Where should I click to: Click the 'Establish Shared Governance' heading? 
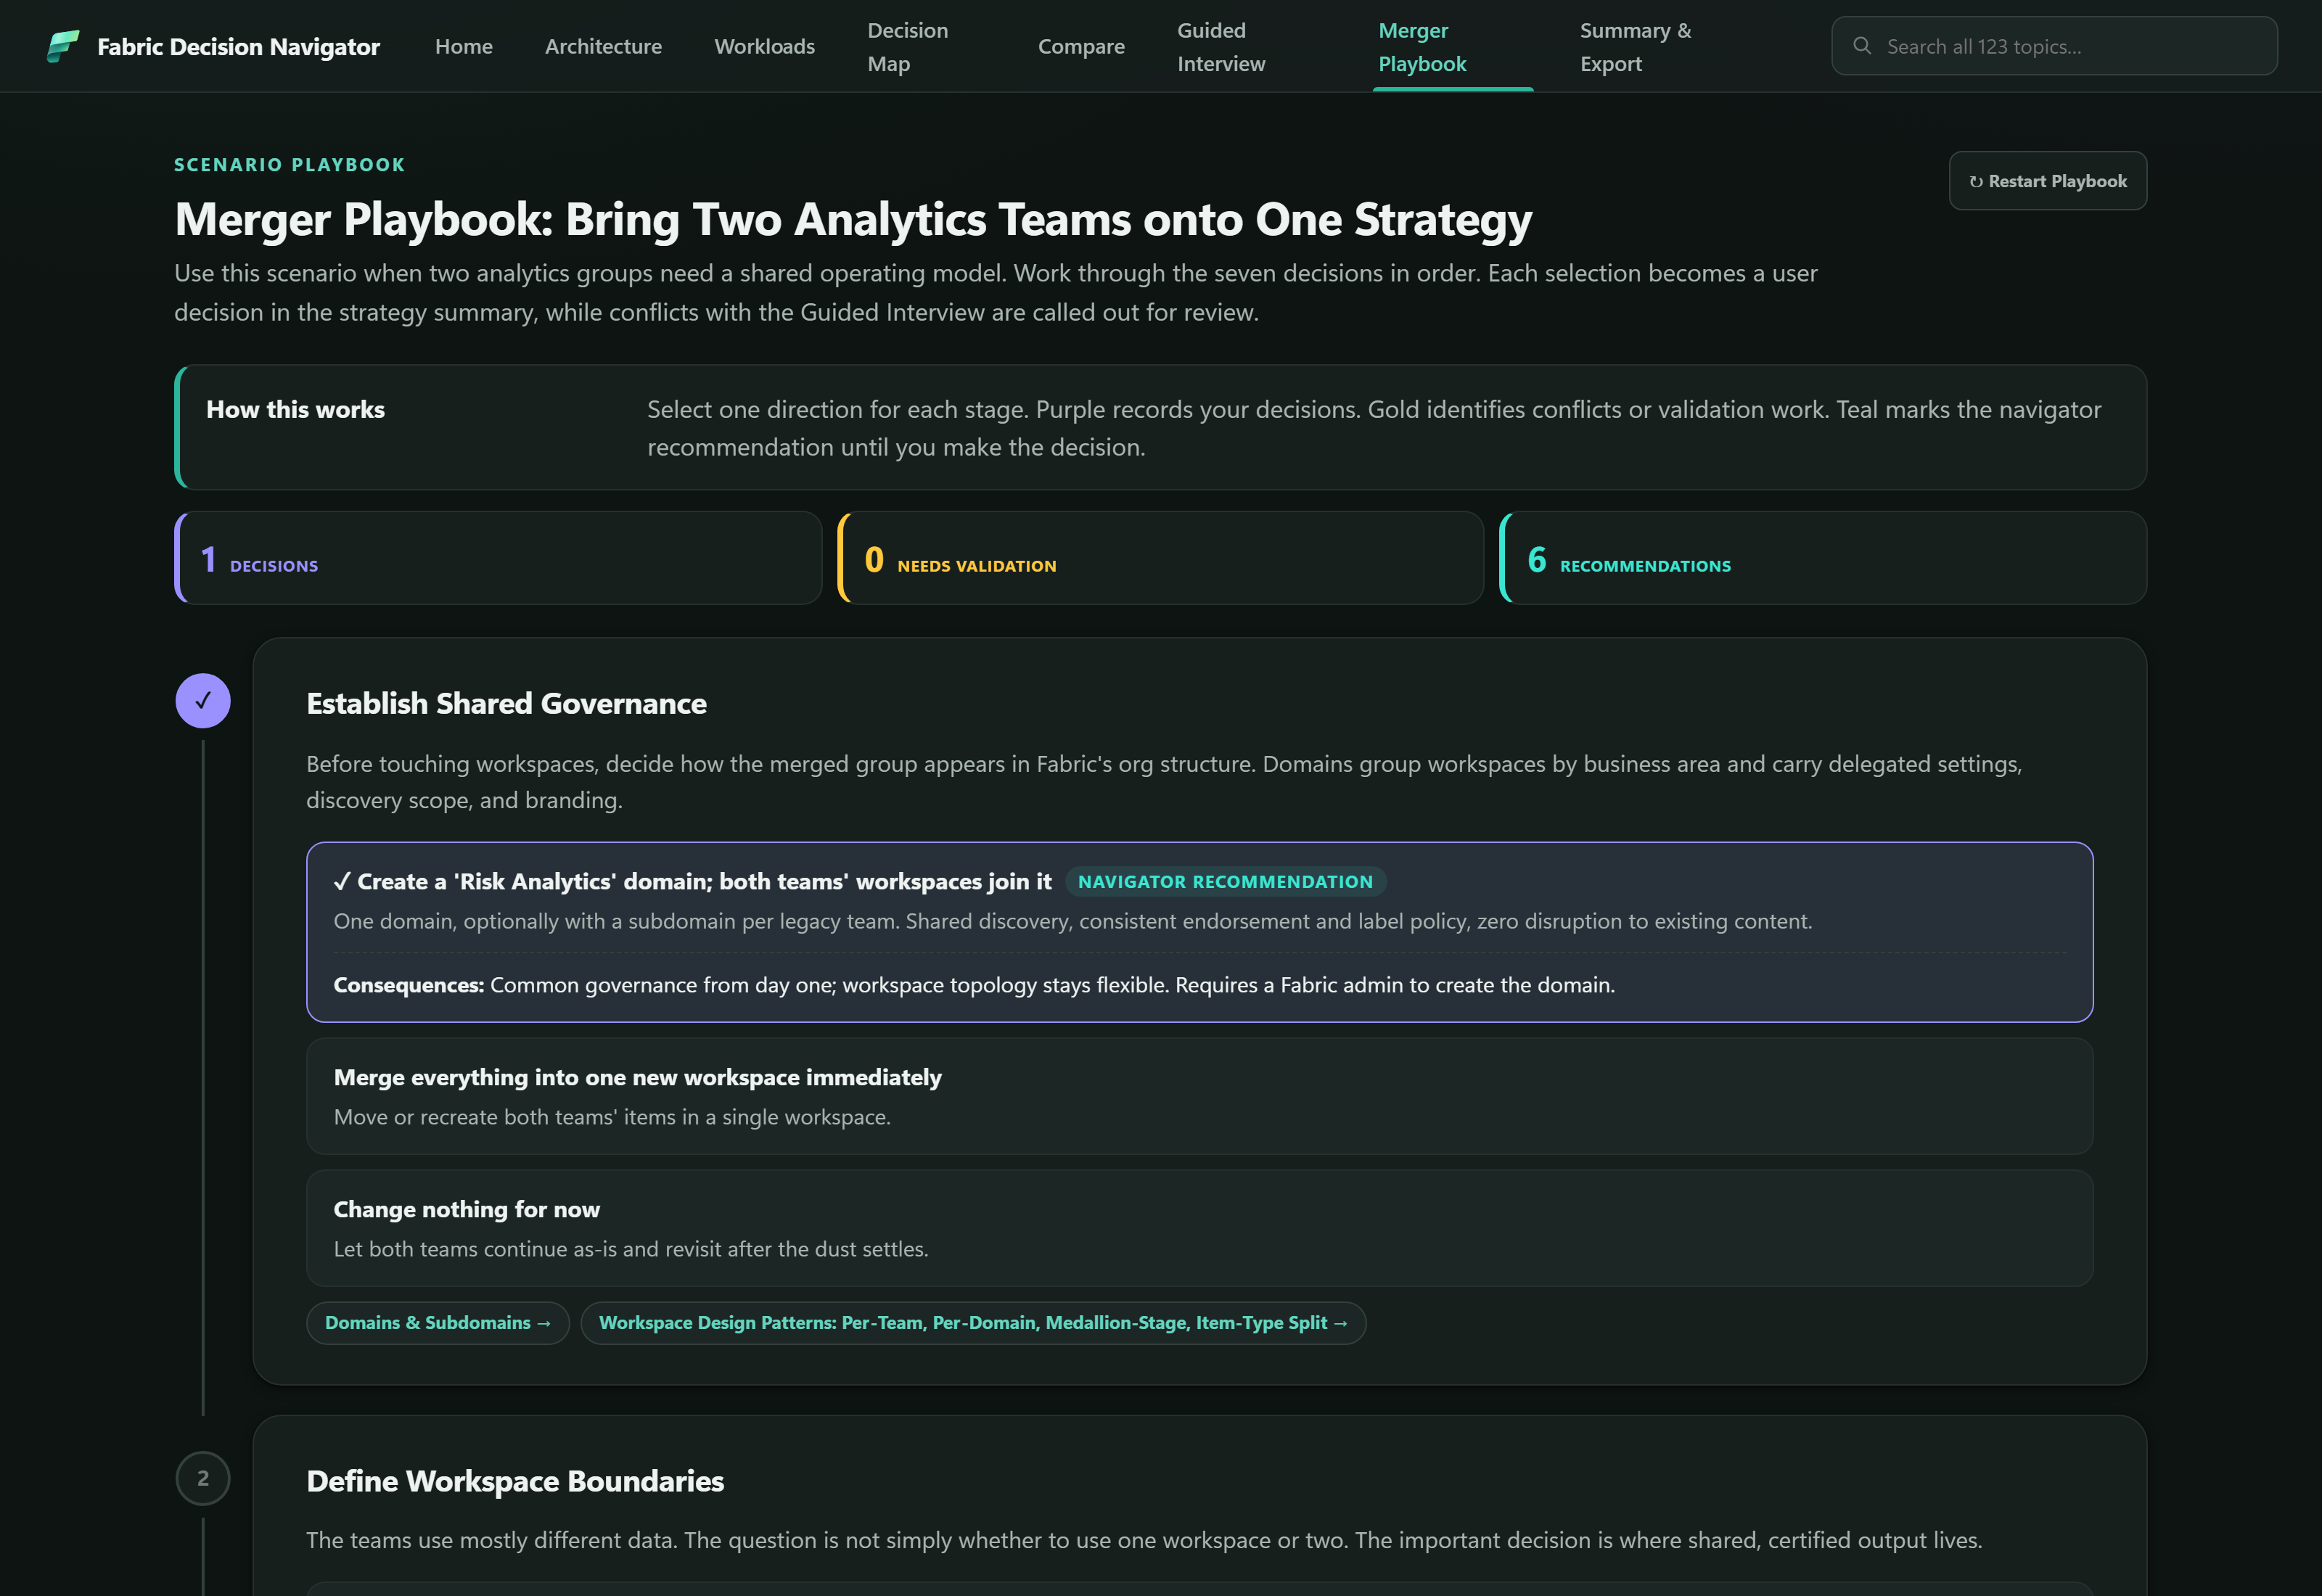tap(506, 703)
